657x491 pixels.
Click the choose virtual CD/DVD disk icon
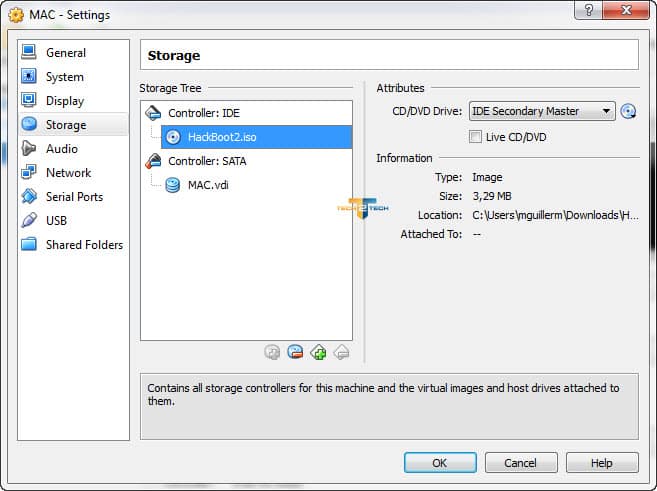(x=628, y=112)
